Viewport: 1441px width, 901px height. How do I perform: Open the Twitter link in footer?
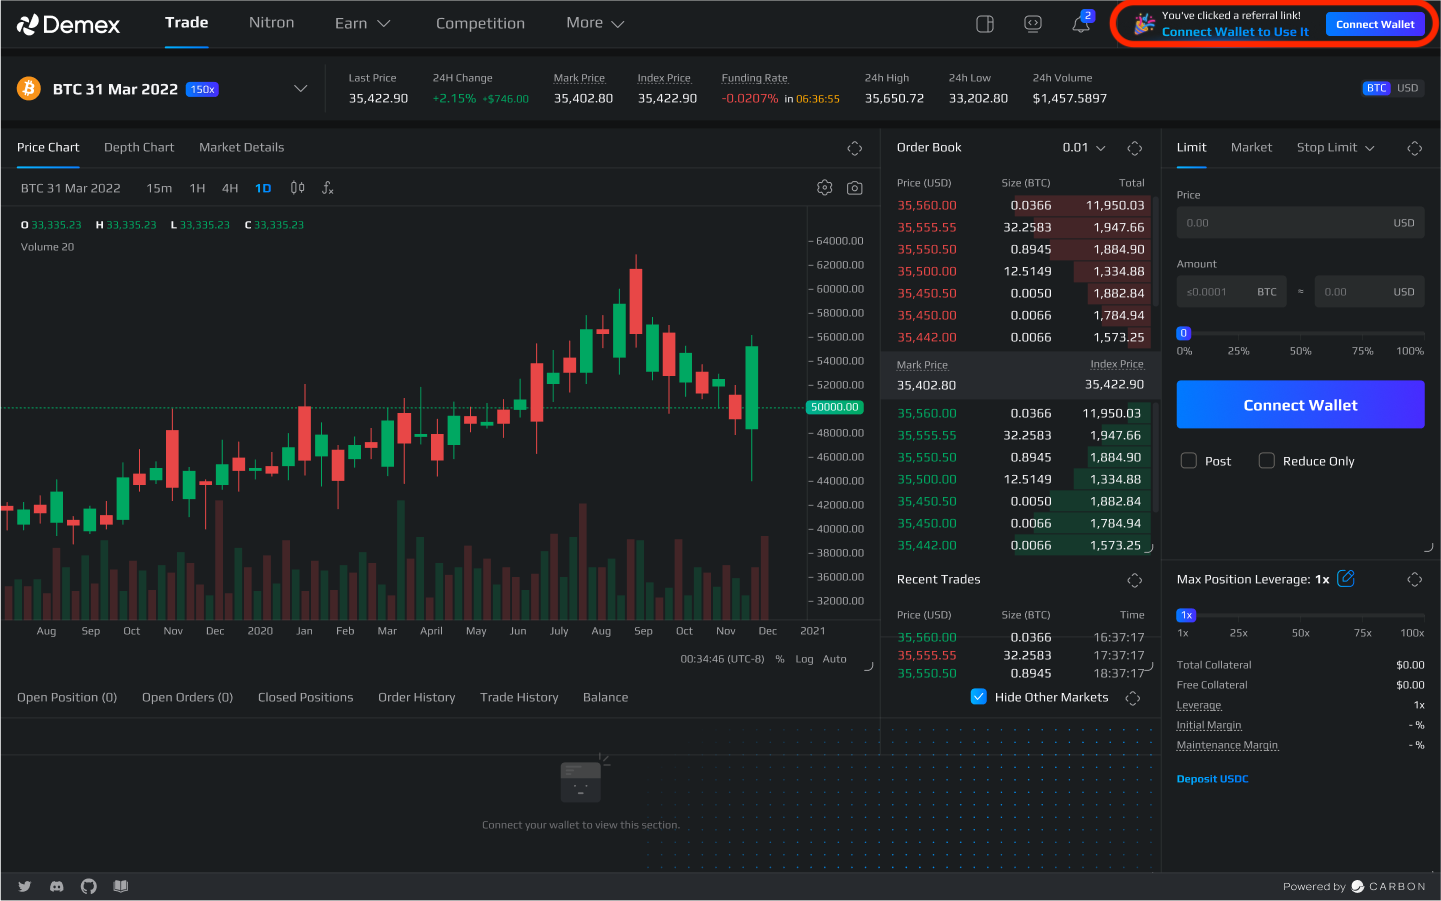pos(25,886)
